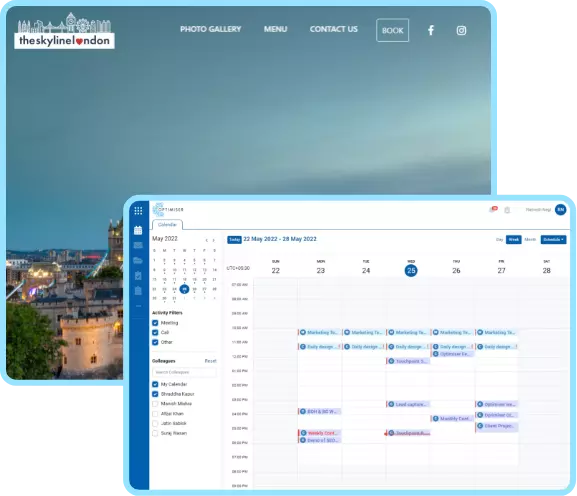Screen dimensions: 577x496
Task: Click the BOOK button
Action: click(x=392, y=30)
